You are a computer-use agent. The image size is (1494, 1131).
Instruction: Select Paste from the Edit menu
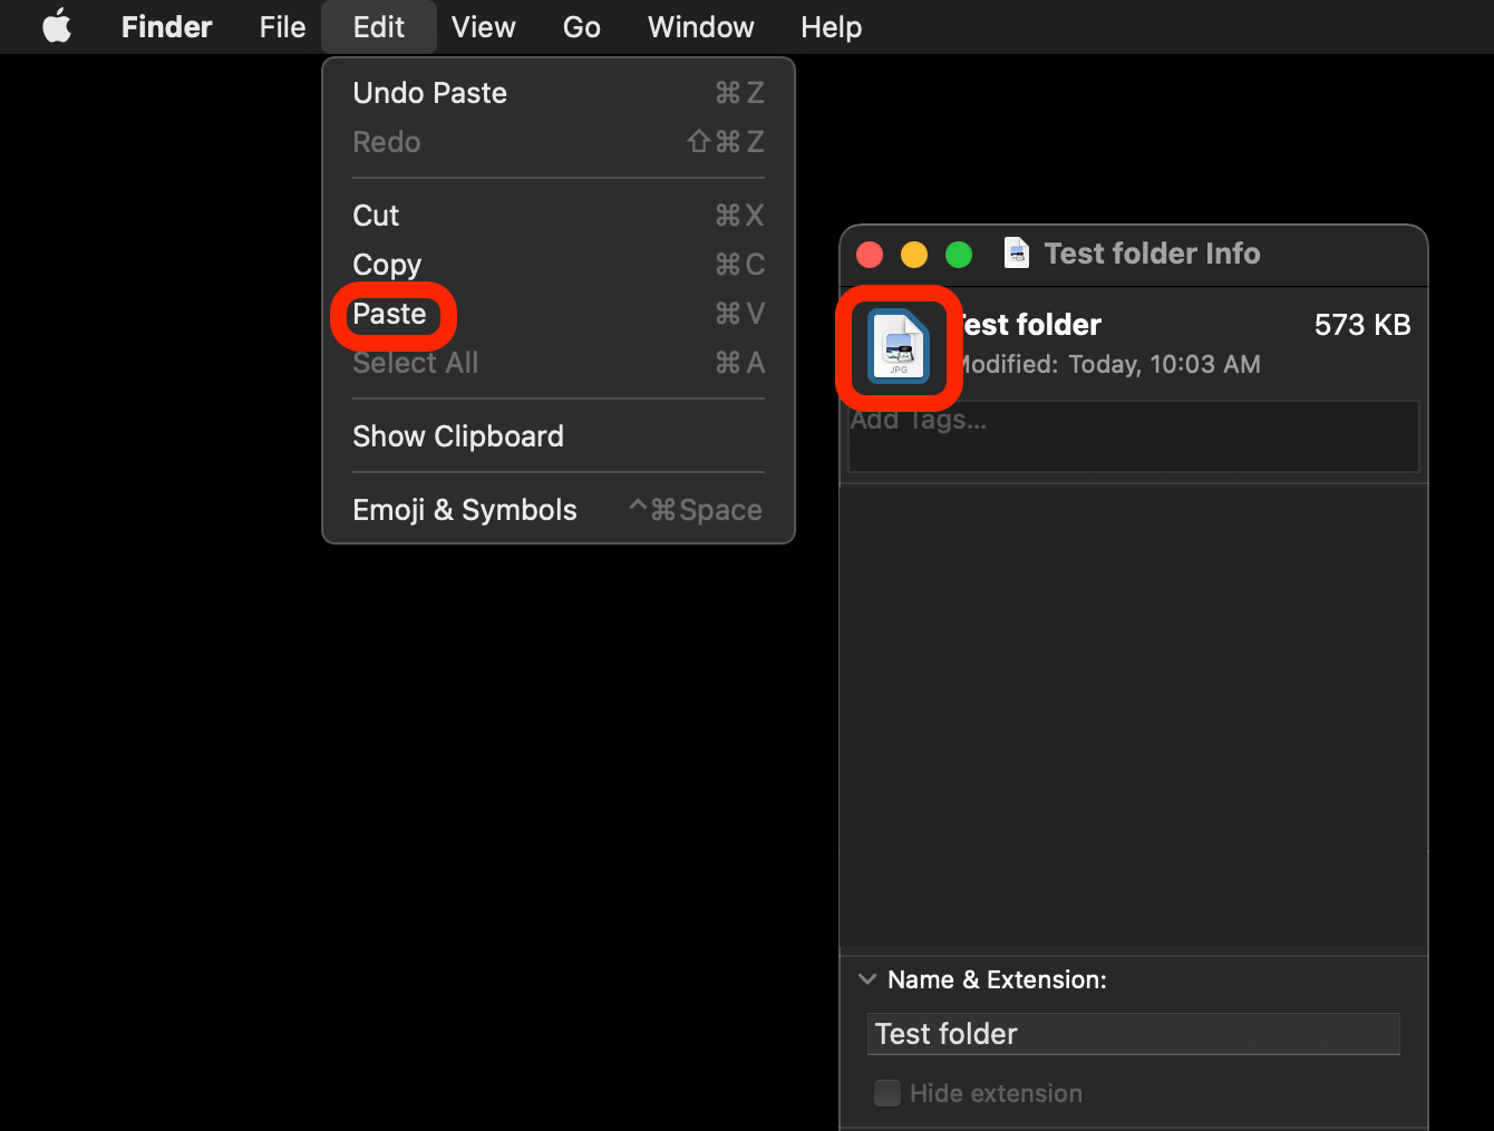coord(392,314)
